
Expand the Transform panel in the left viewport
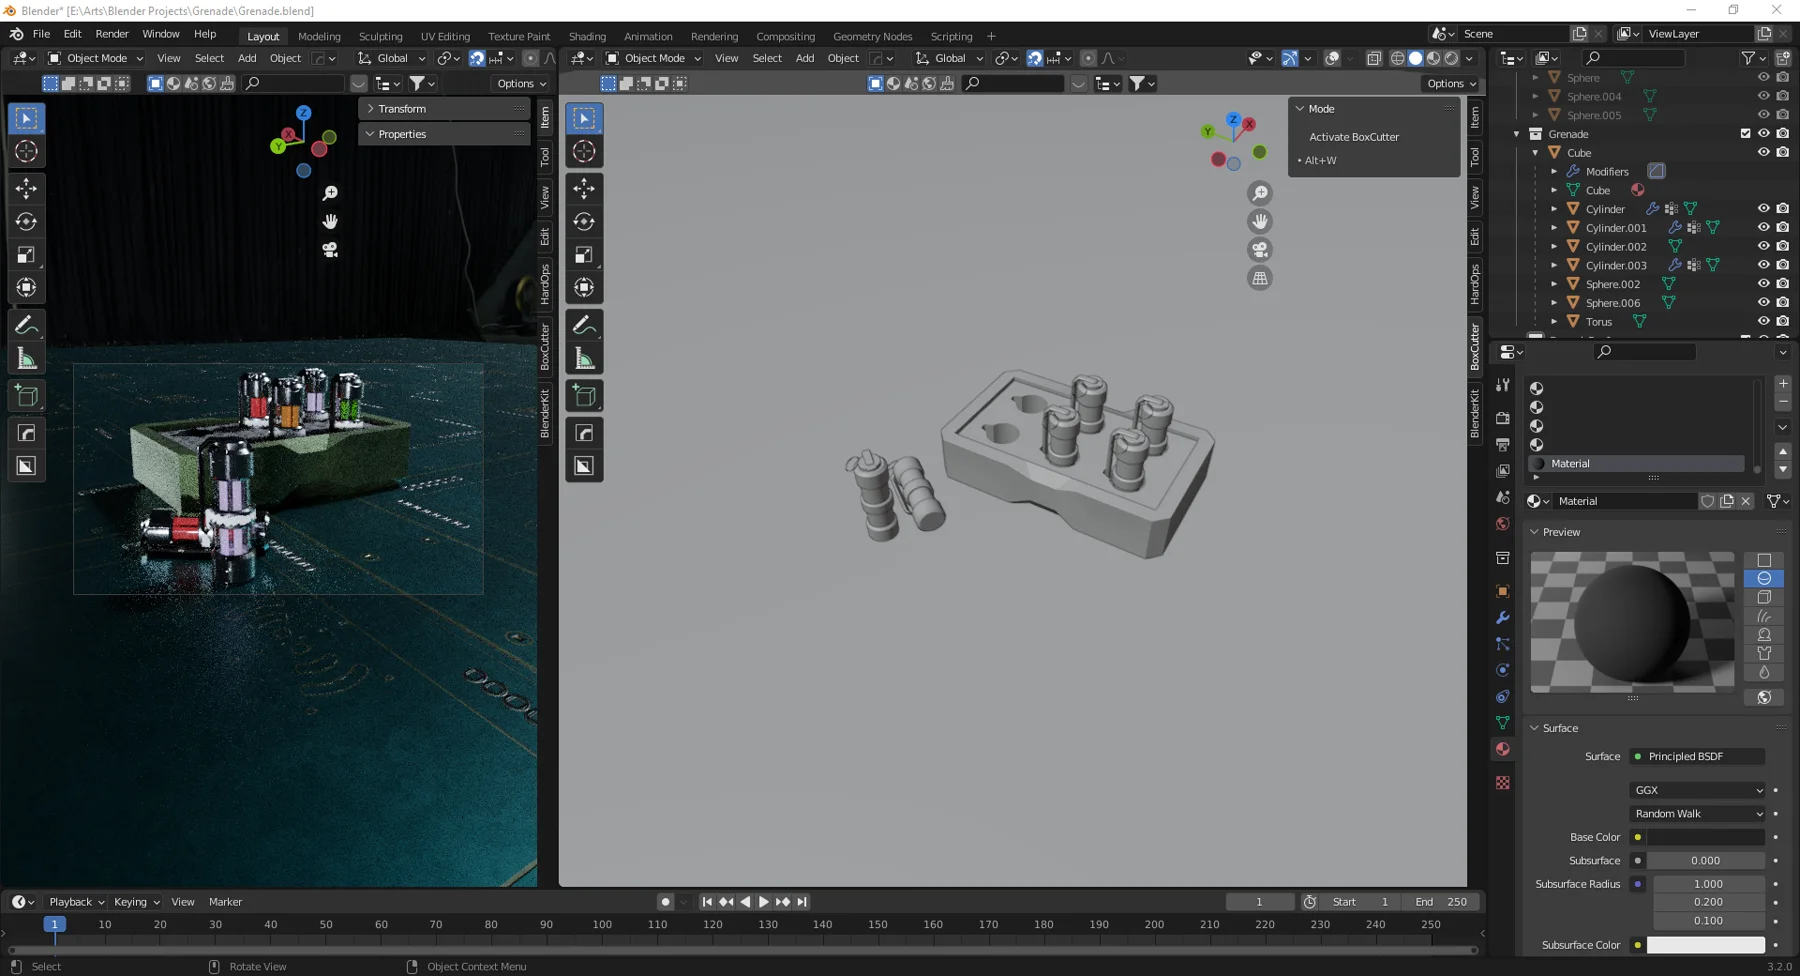[x=444, y=109]
